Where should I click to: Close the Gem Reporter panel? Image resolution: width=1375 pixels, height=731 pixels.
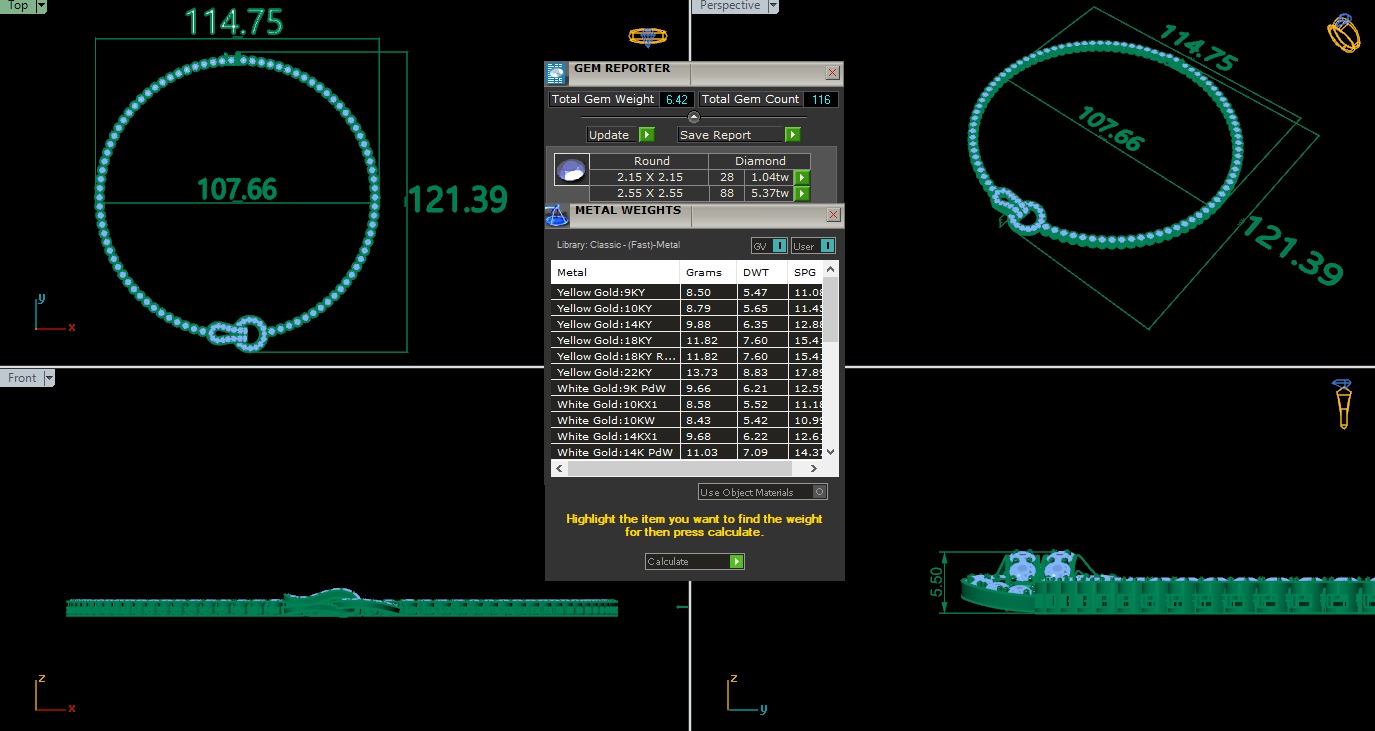pos(832,73)
